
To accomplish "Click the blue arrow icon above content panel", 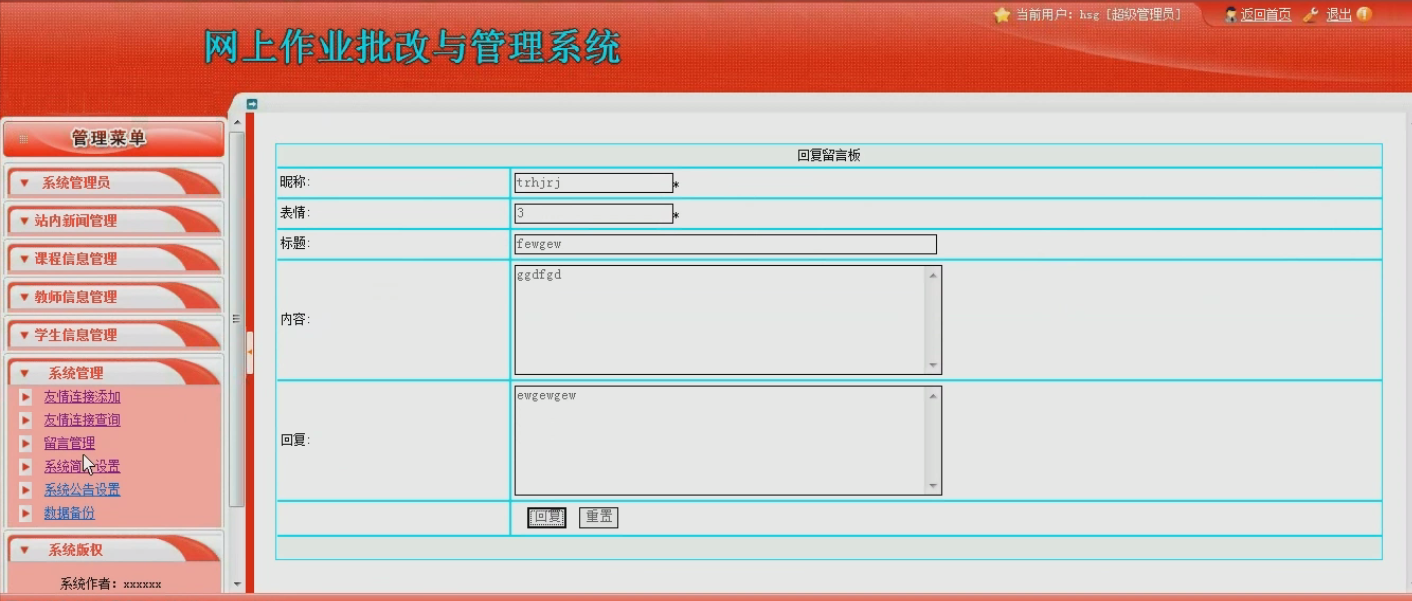I will click(x=252, y=104).
